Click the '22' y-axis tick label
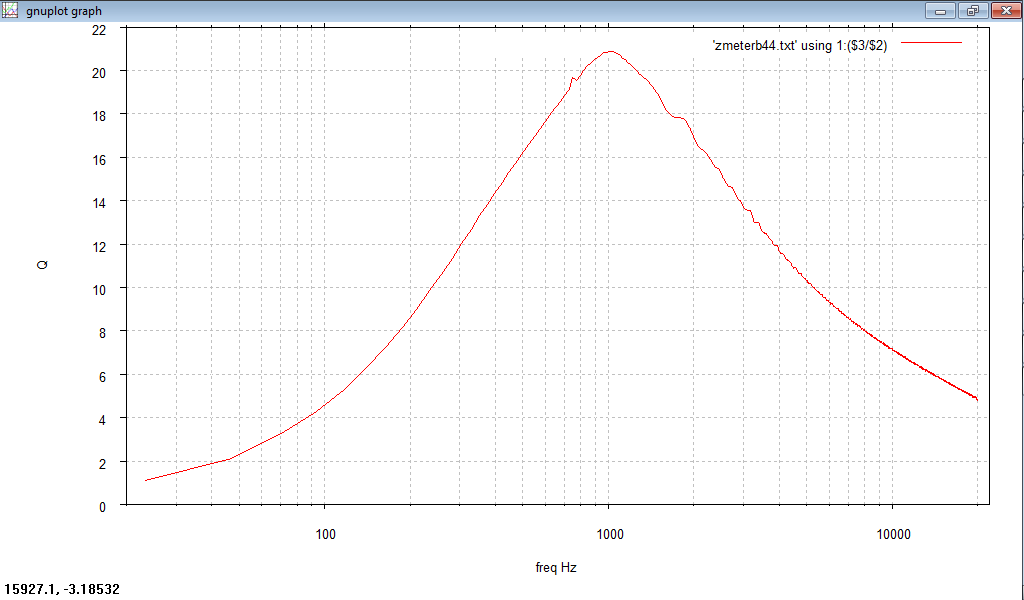 [x=99, y=29]
